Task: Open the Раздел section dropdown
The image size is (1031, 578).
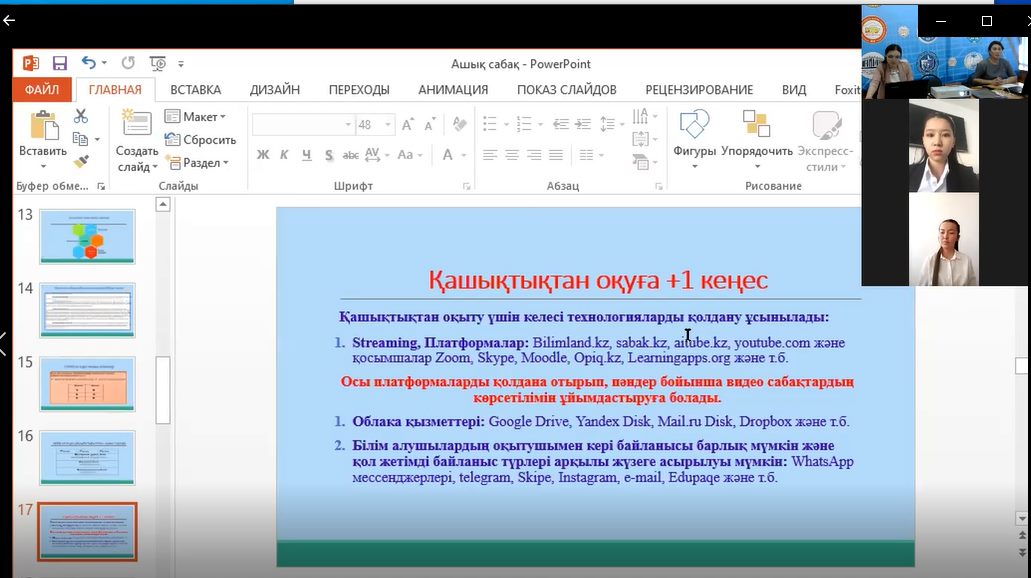Action: tap(198, 163)
